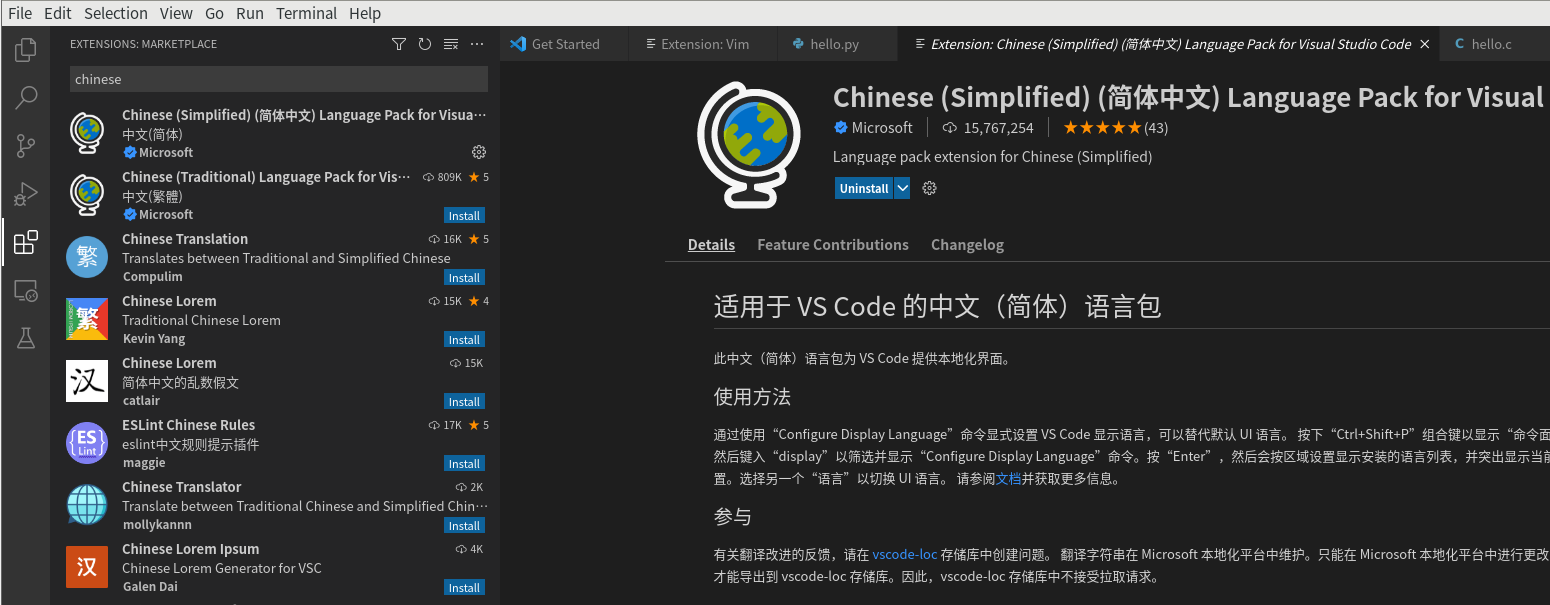Screen dimensions: 1550x605
Task: Filter extensions with the funnel icon
Action: (x=399, y=44)
